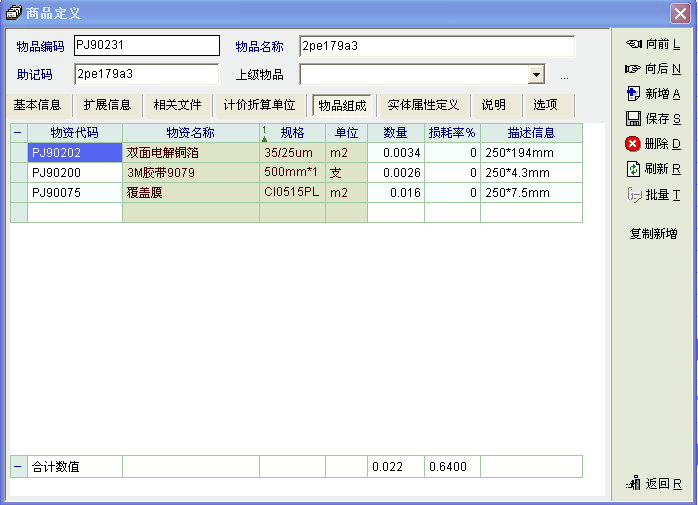This screenshot has width=698, height=505.
Task: Click the 返回 return icon
Action: click(x=632, y=484)
